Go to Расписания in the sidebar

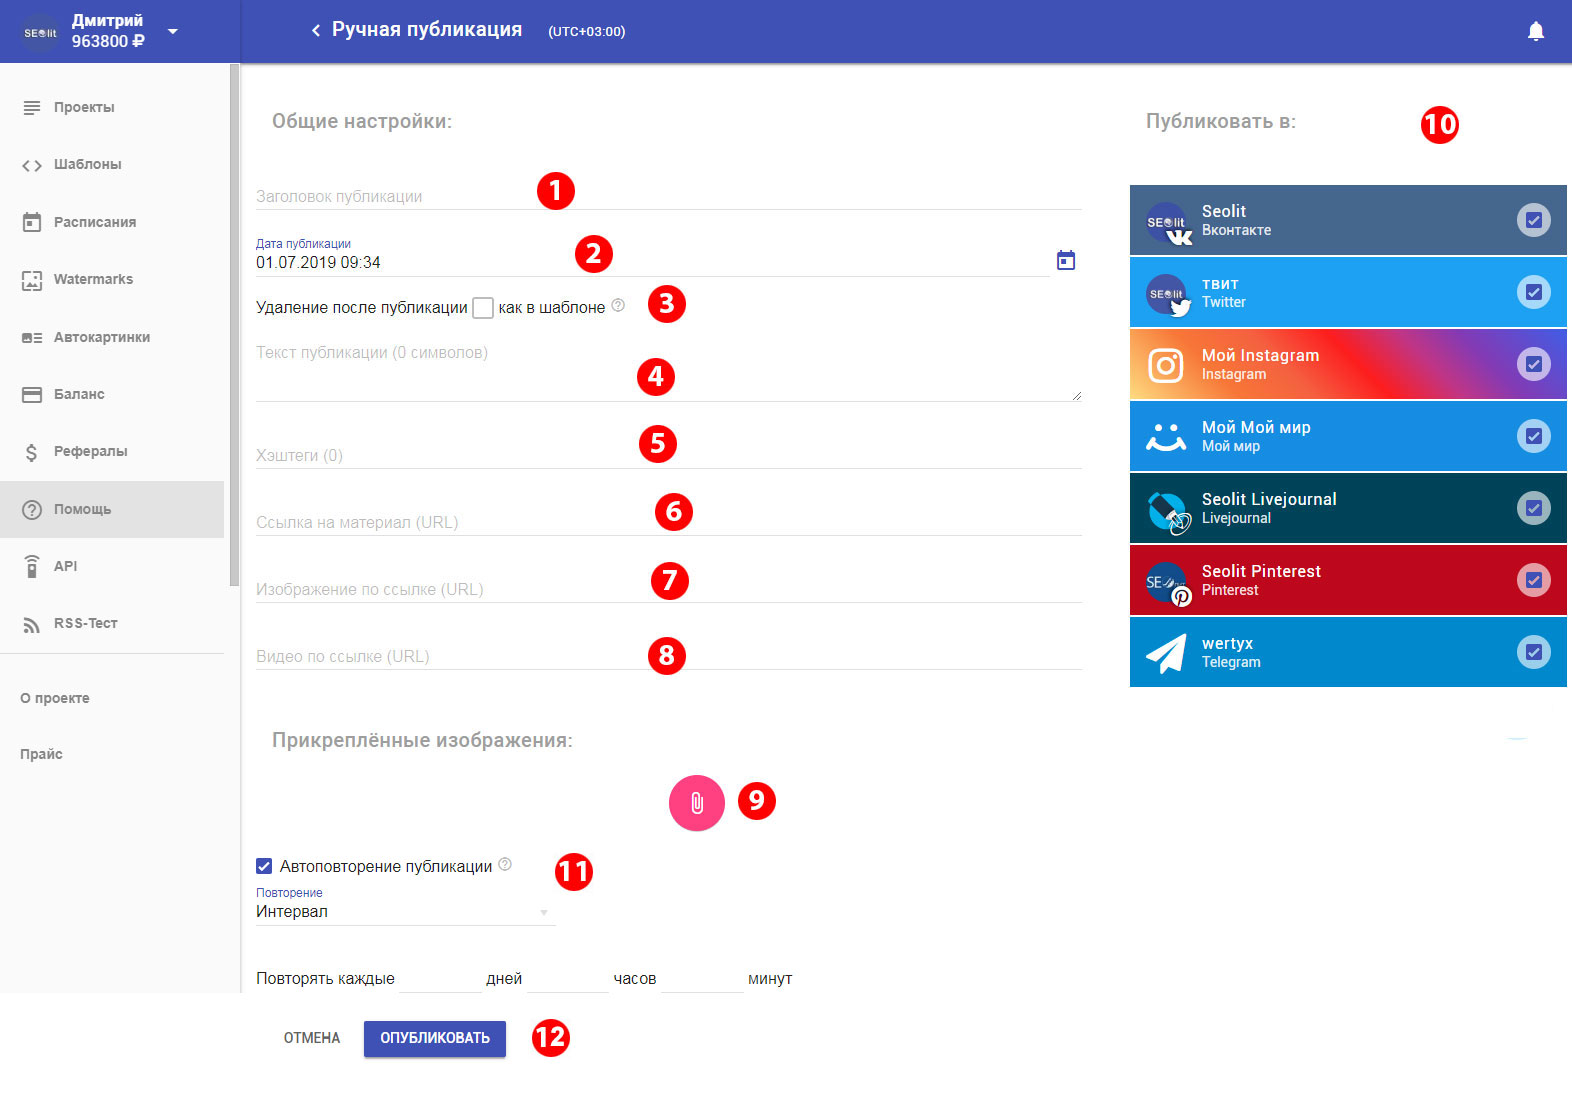(94, 222)
